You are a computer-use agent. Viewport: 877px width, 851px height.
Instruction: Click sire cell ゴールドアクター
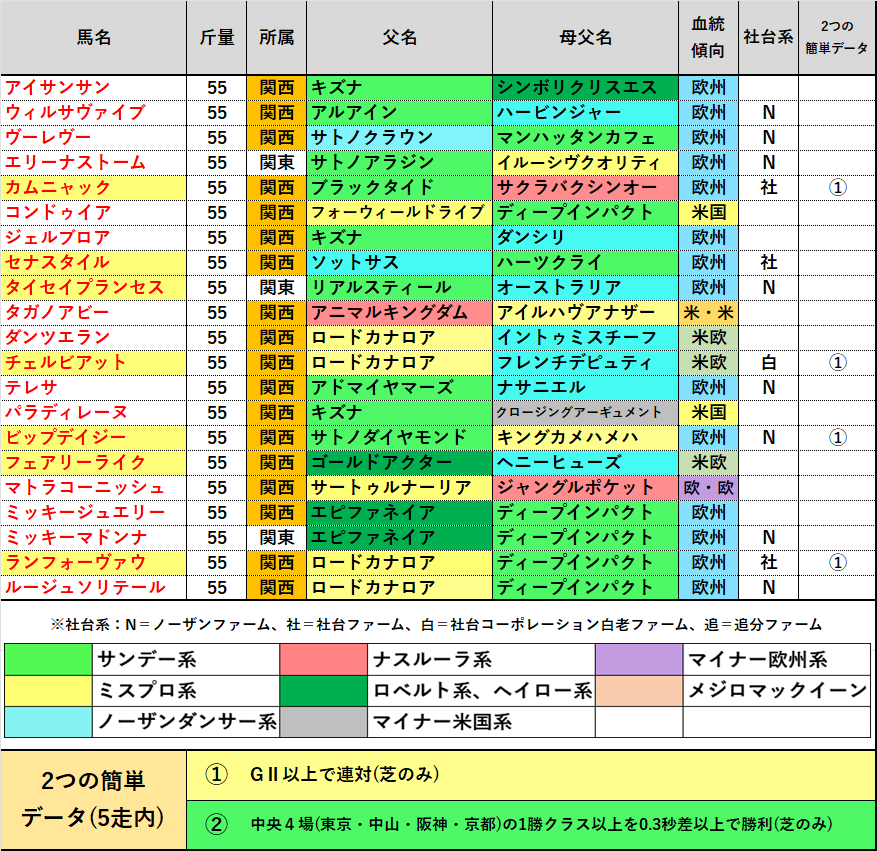coord(399,463)
